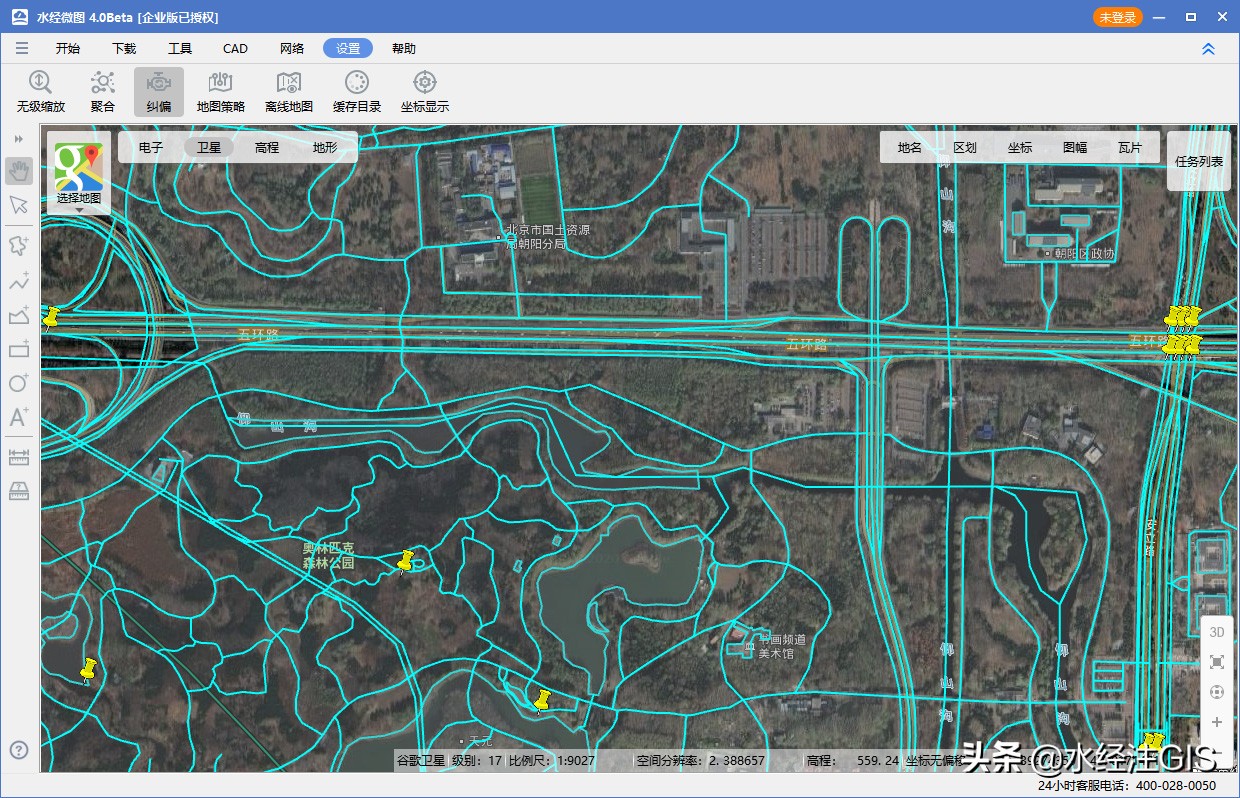
Task: Open the 选择地图 map source dropdown
Action: tap(79, 174)
